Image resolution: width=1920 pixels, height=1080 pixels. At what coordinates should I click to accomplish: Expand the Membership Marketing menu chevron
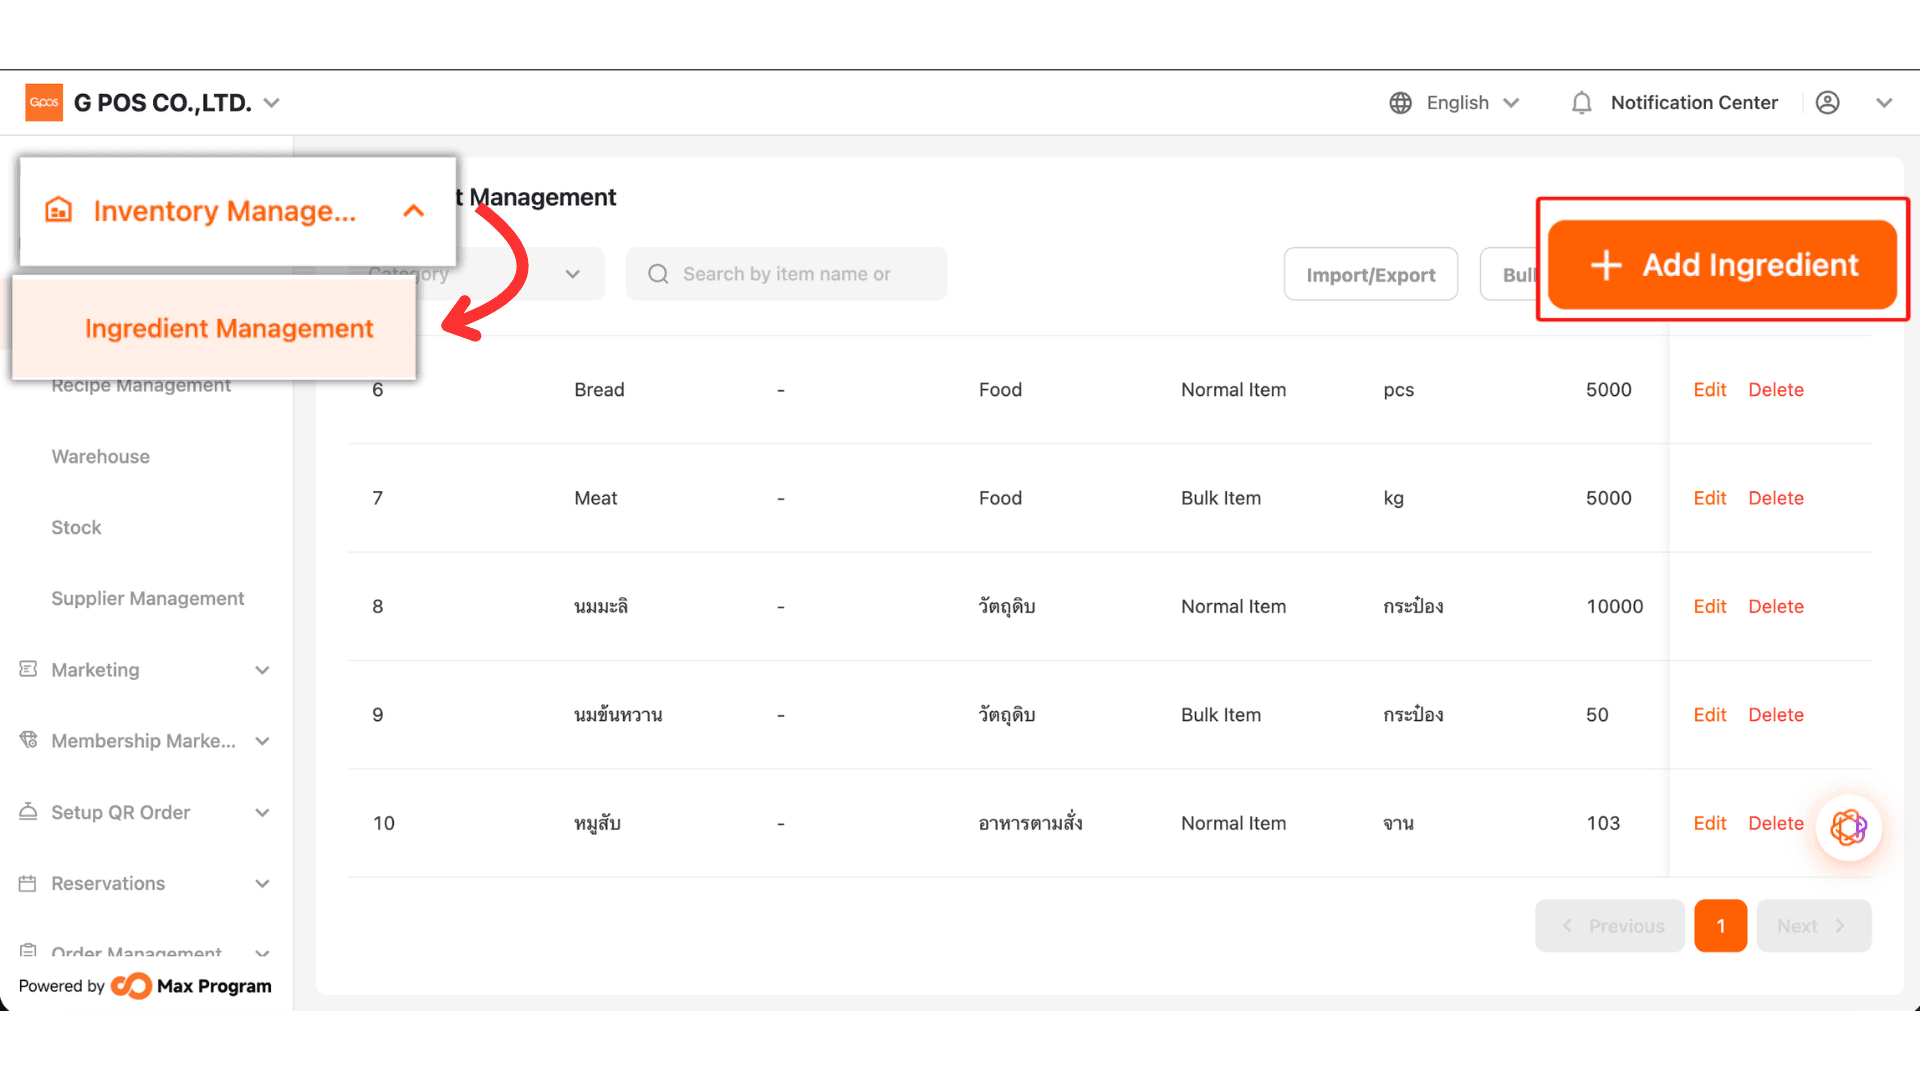click(x=262, y=741)
